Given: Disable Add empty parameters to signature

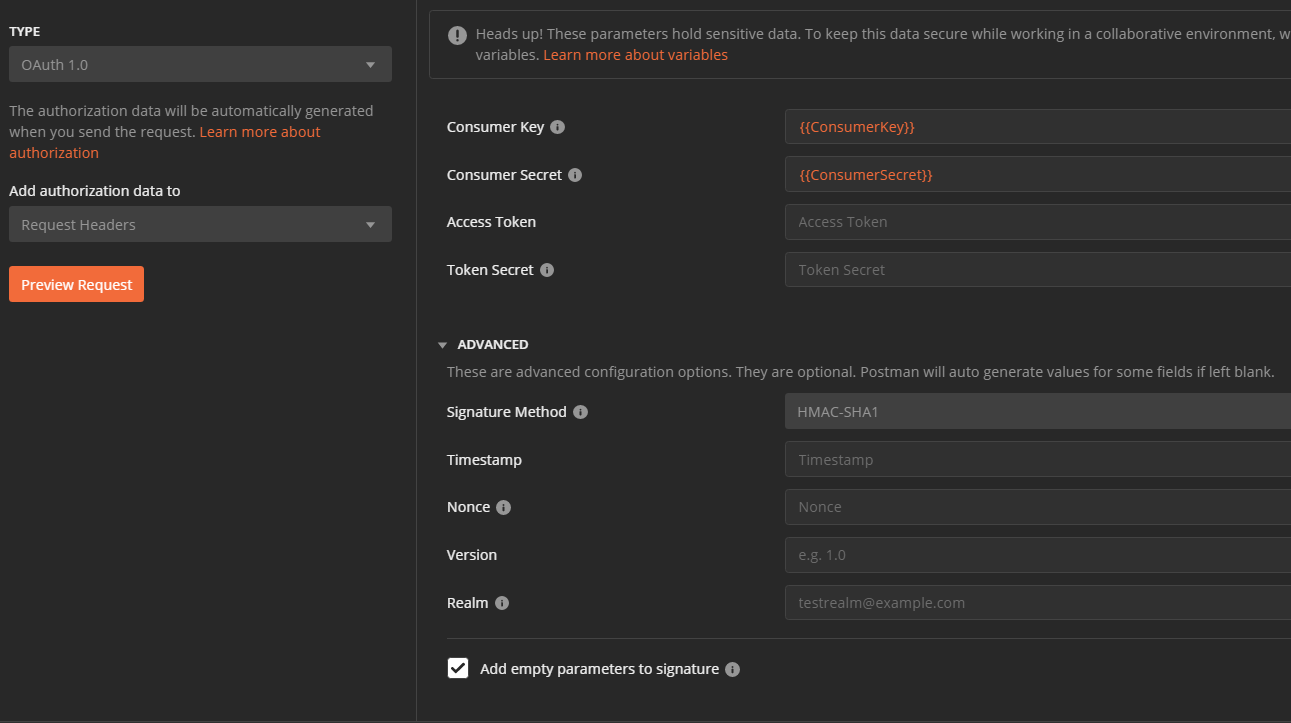Looking at the screenshot, I should tap(458, 668).
